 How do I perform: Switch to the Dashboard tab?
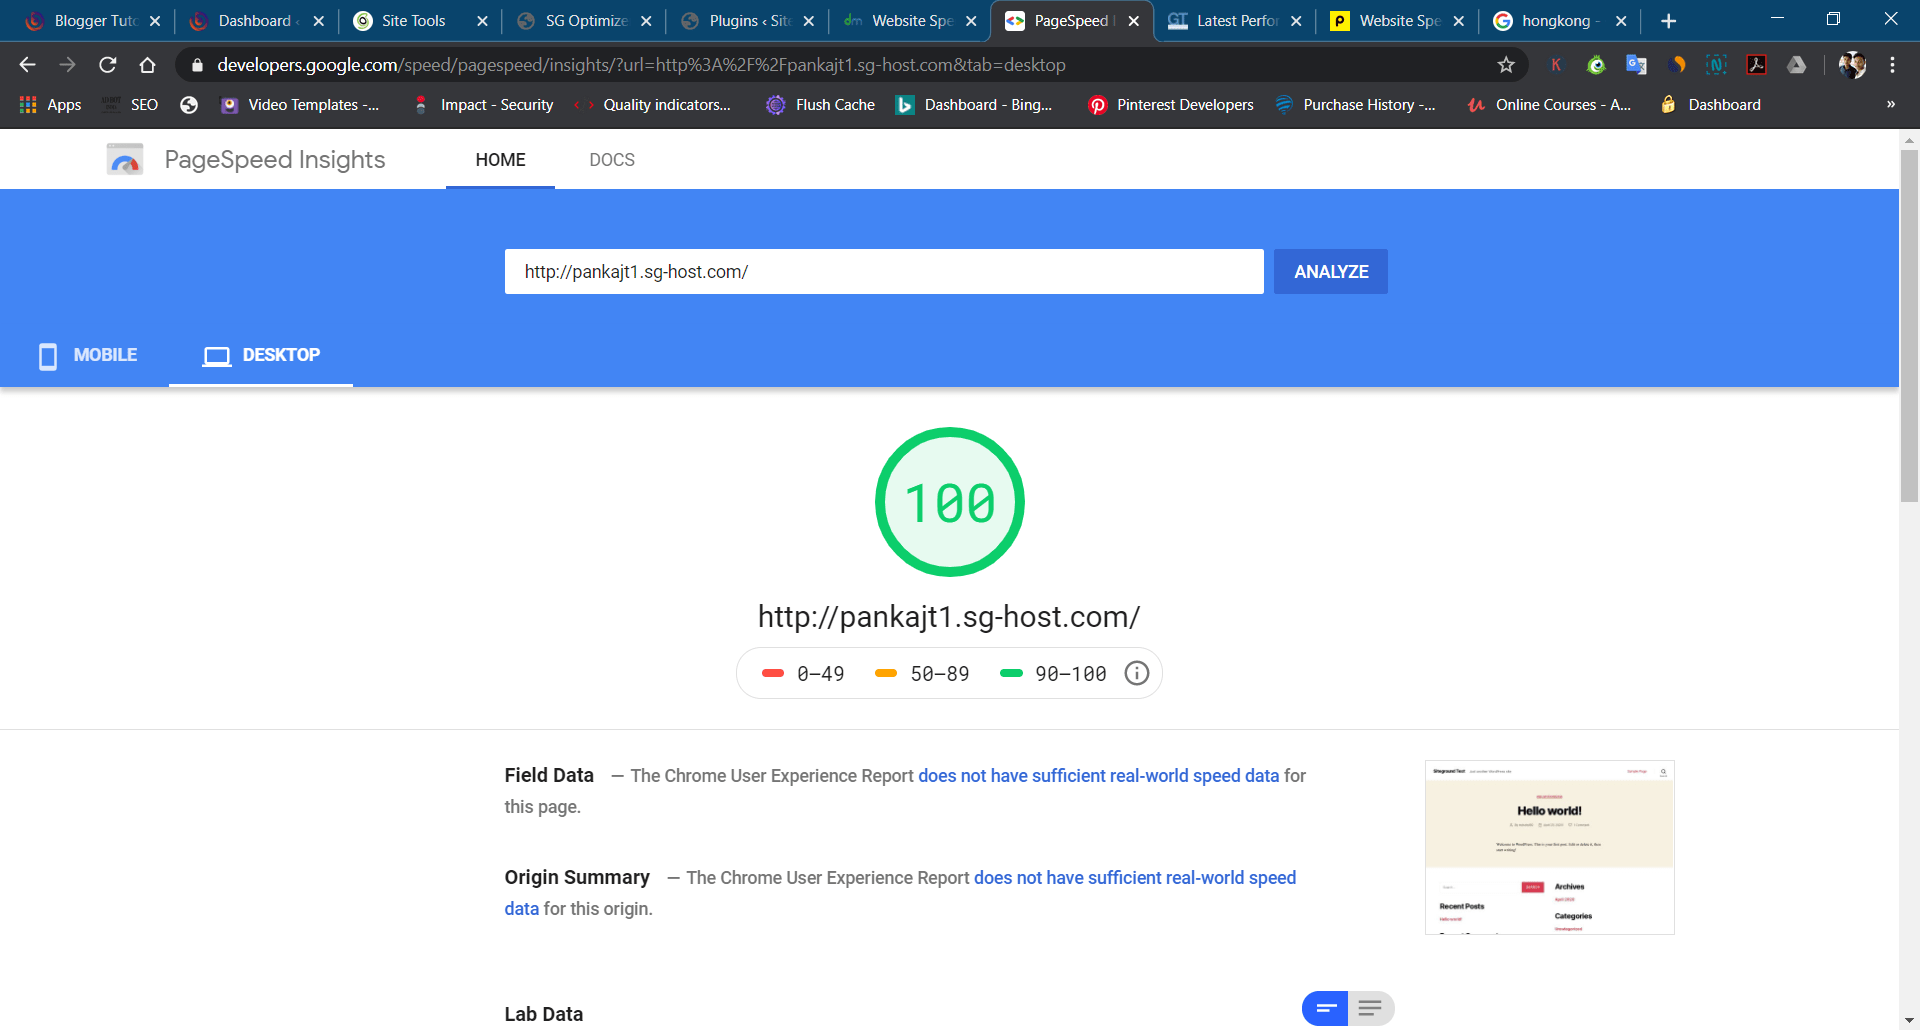(x=256, y=21)
